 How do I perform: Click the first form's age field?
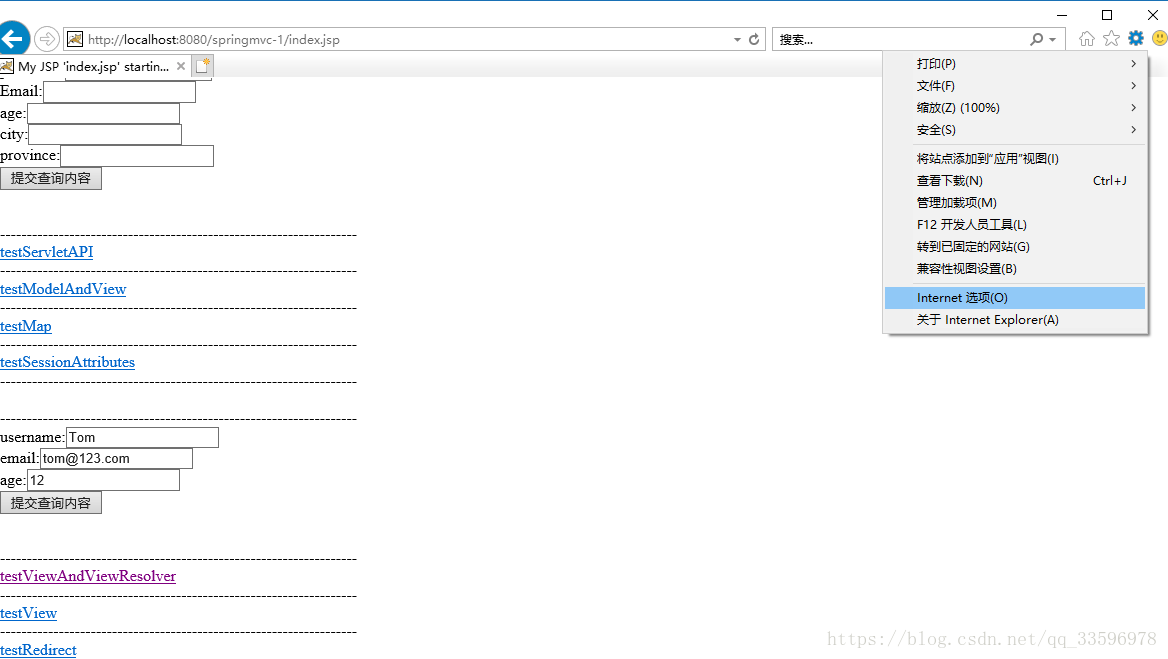tap(104, 113)
